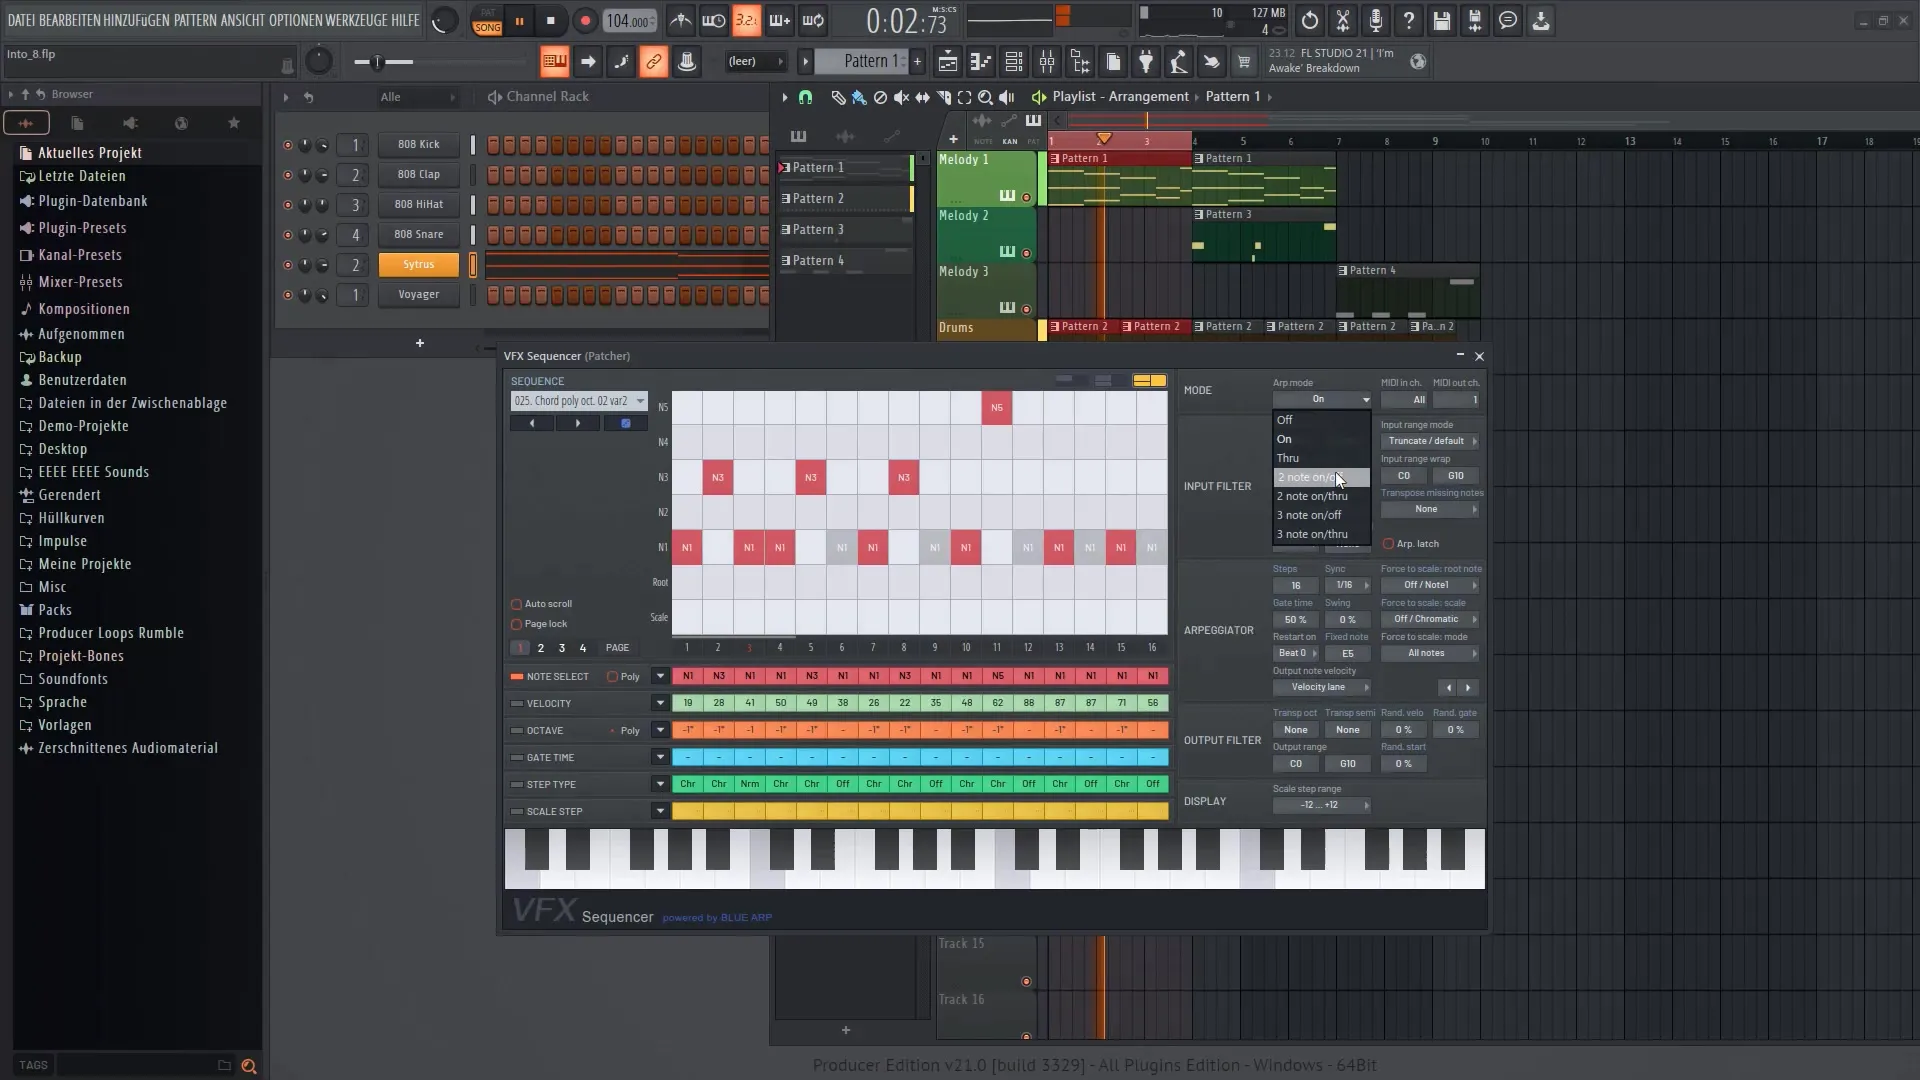
Task: Toggle Arp latch checkbox on right panel
Action: click(1389, 543)
